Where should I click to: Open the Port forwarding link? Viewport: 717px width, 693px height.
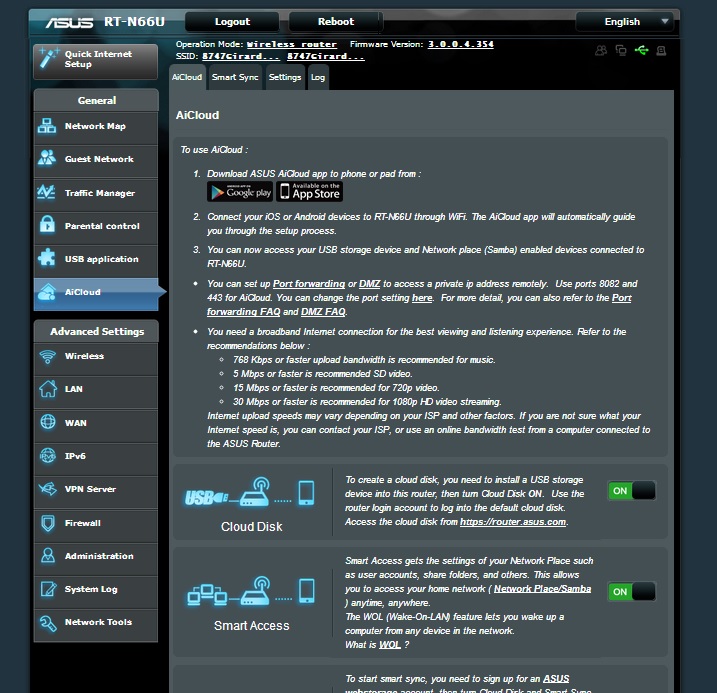[309, 284]
